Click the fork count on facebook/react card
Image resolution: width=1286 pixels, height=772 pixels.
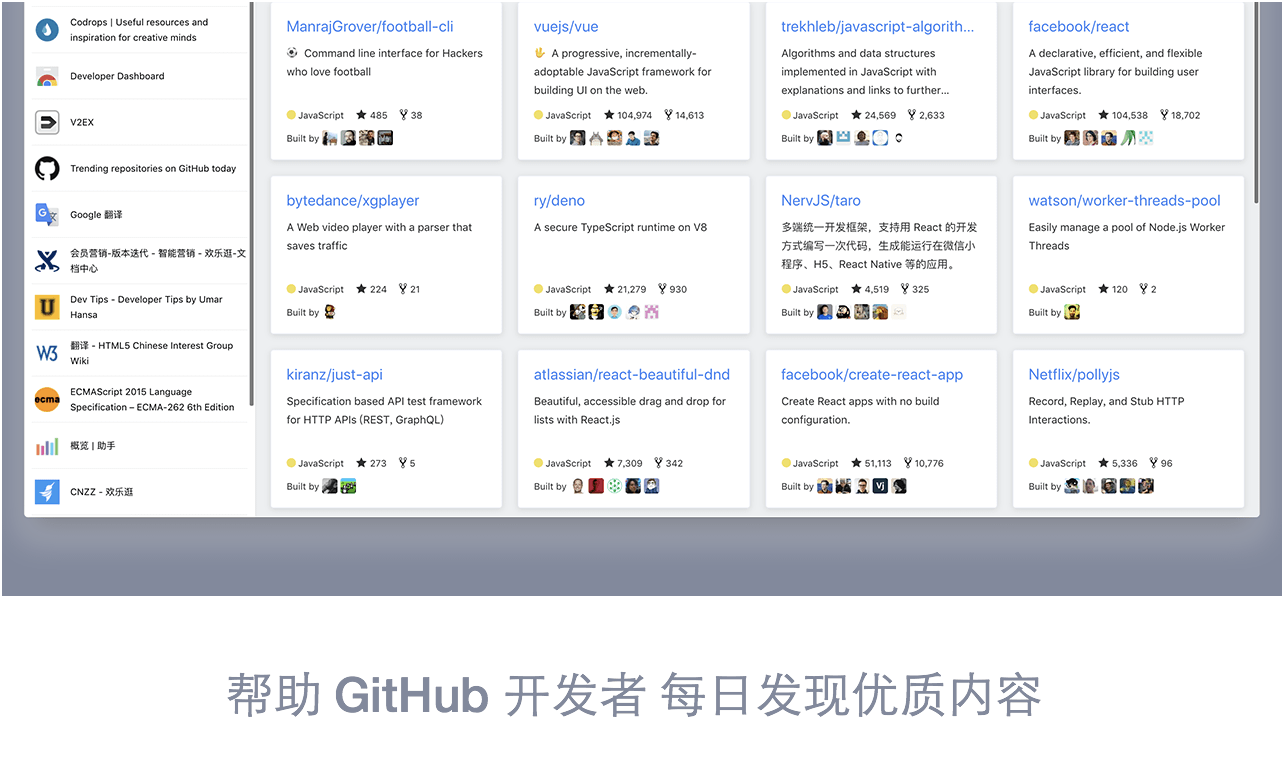tap(1179, 115)
